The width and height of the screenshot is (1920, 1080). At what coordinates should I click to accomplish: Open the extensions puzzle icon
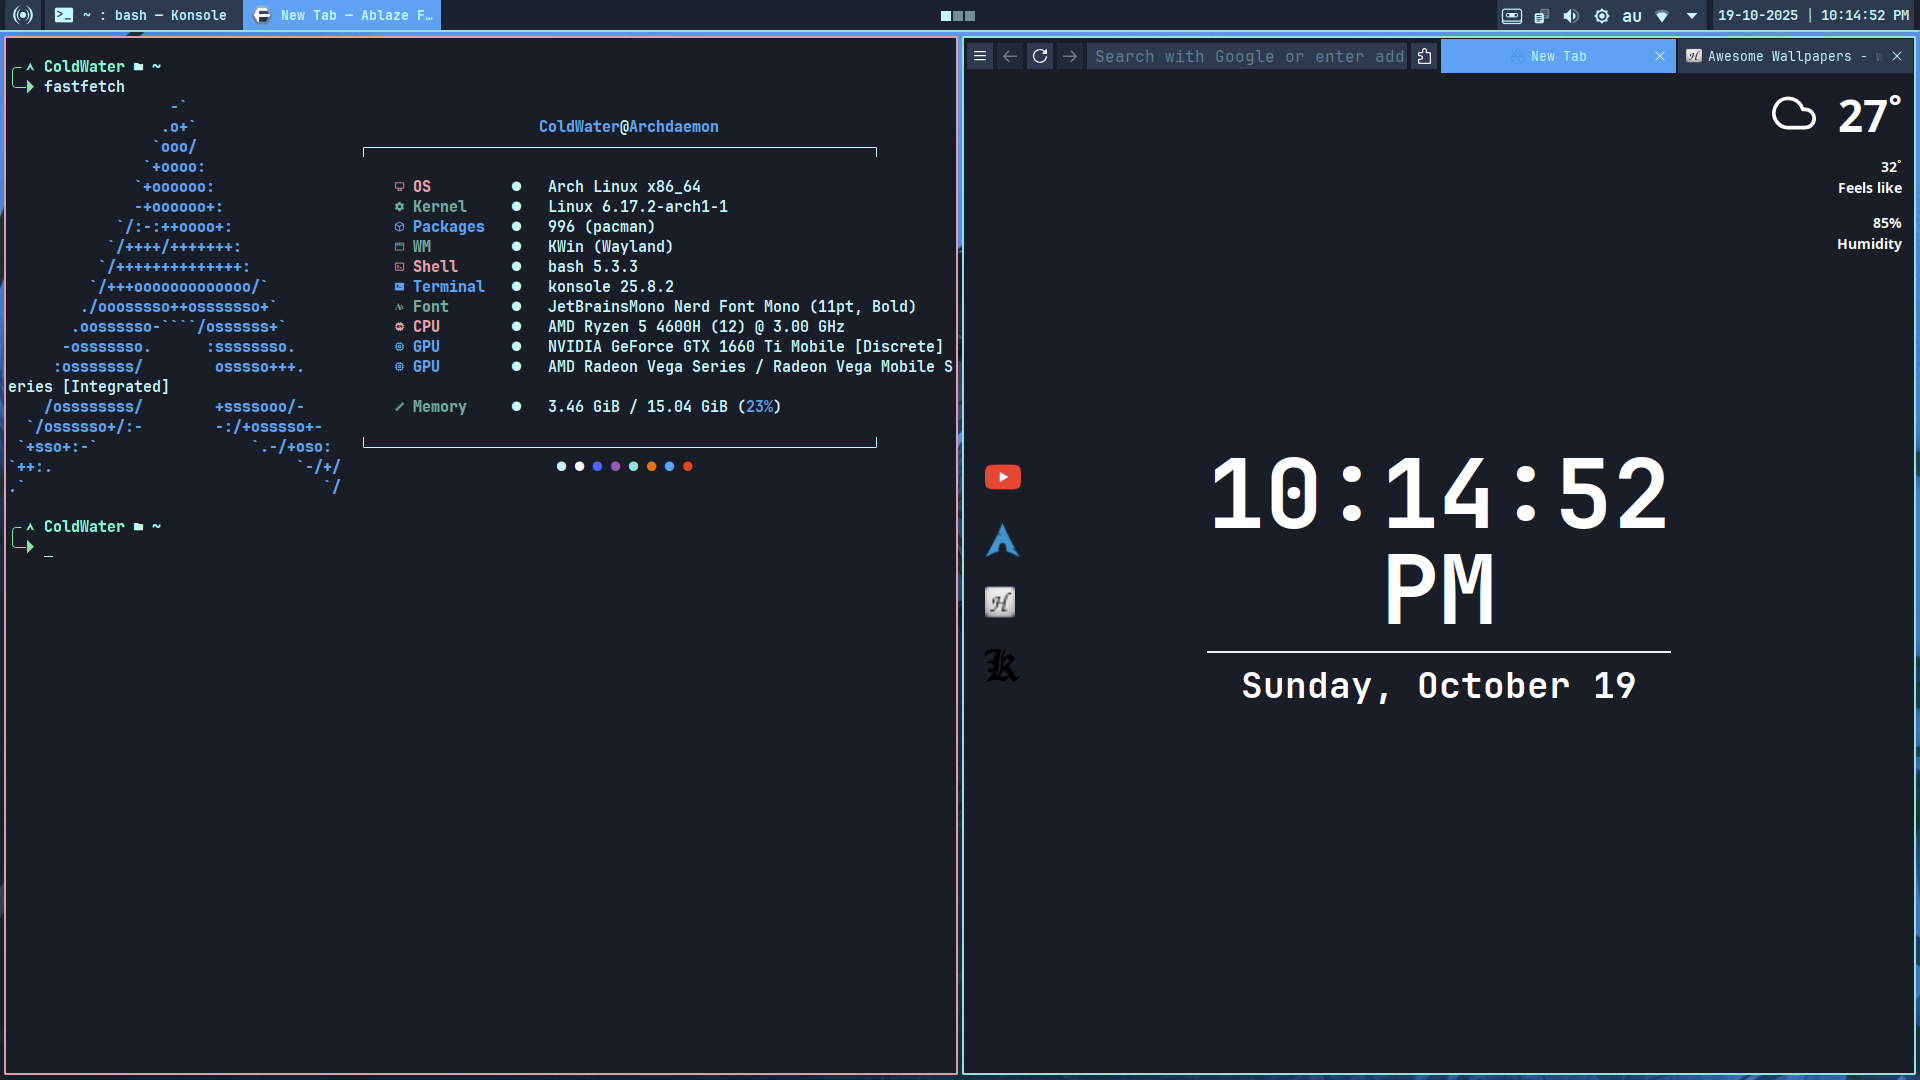pos(1425,56)
